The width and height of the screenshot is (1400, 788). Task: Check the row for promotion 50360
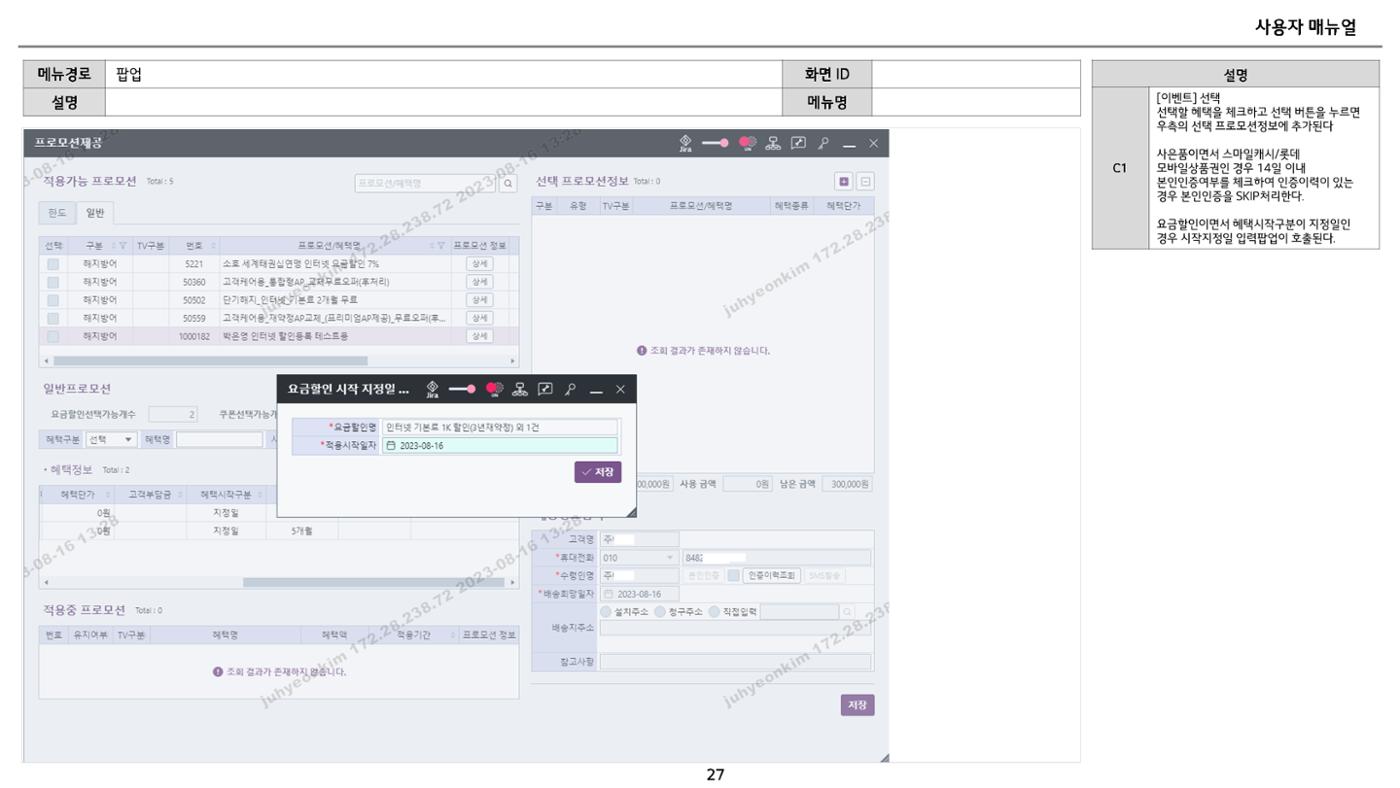(52, 282)
